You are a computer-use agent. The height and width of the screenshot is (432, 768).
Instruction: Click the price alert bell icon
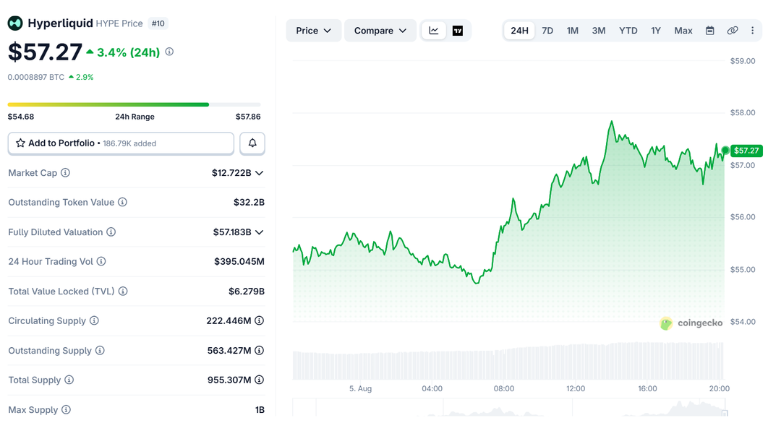252,143
